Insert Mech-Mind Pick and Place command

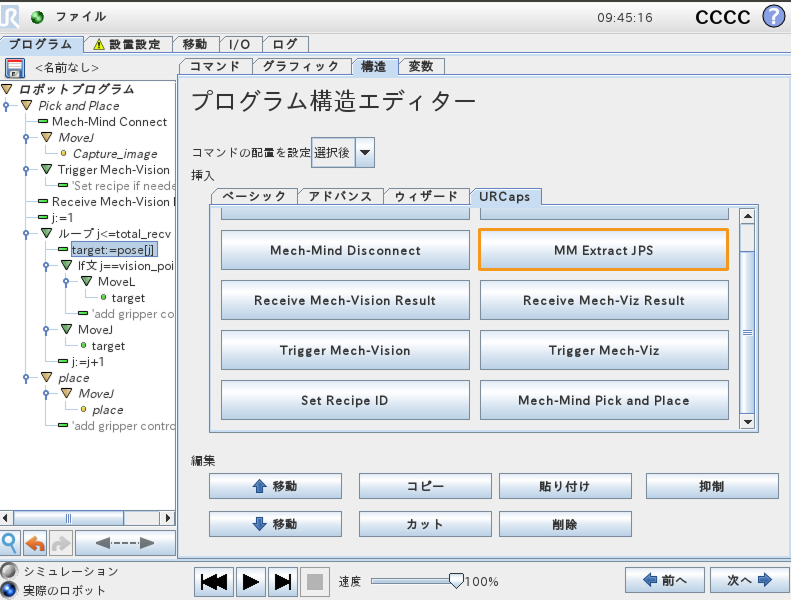pos(604,400)
